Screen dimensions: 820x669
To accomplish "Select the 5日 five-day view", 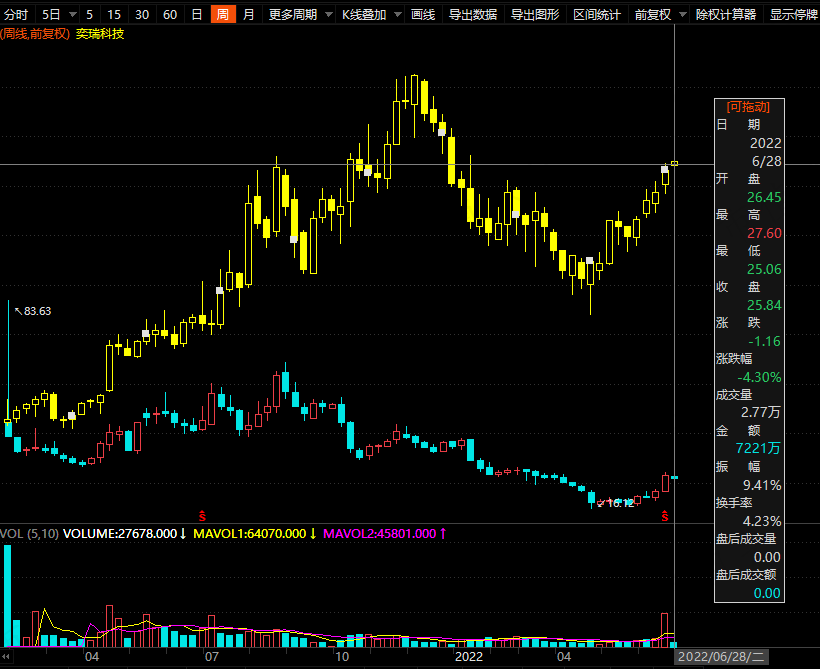I will [51, 14].
